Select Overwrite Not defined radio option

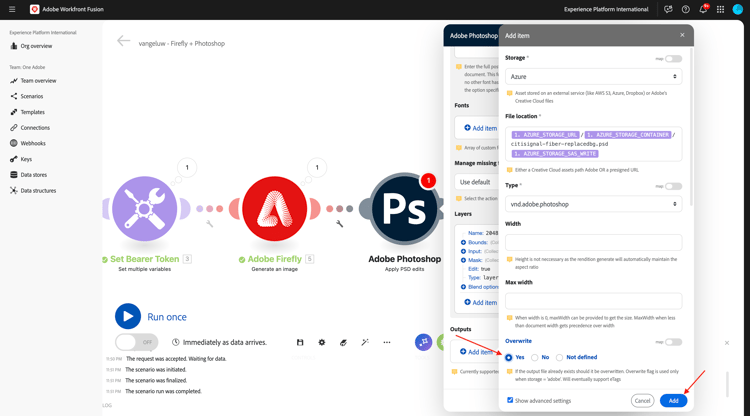click(x=559, y=358)
